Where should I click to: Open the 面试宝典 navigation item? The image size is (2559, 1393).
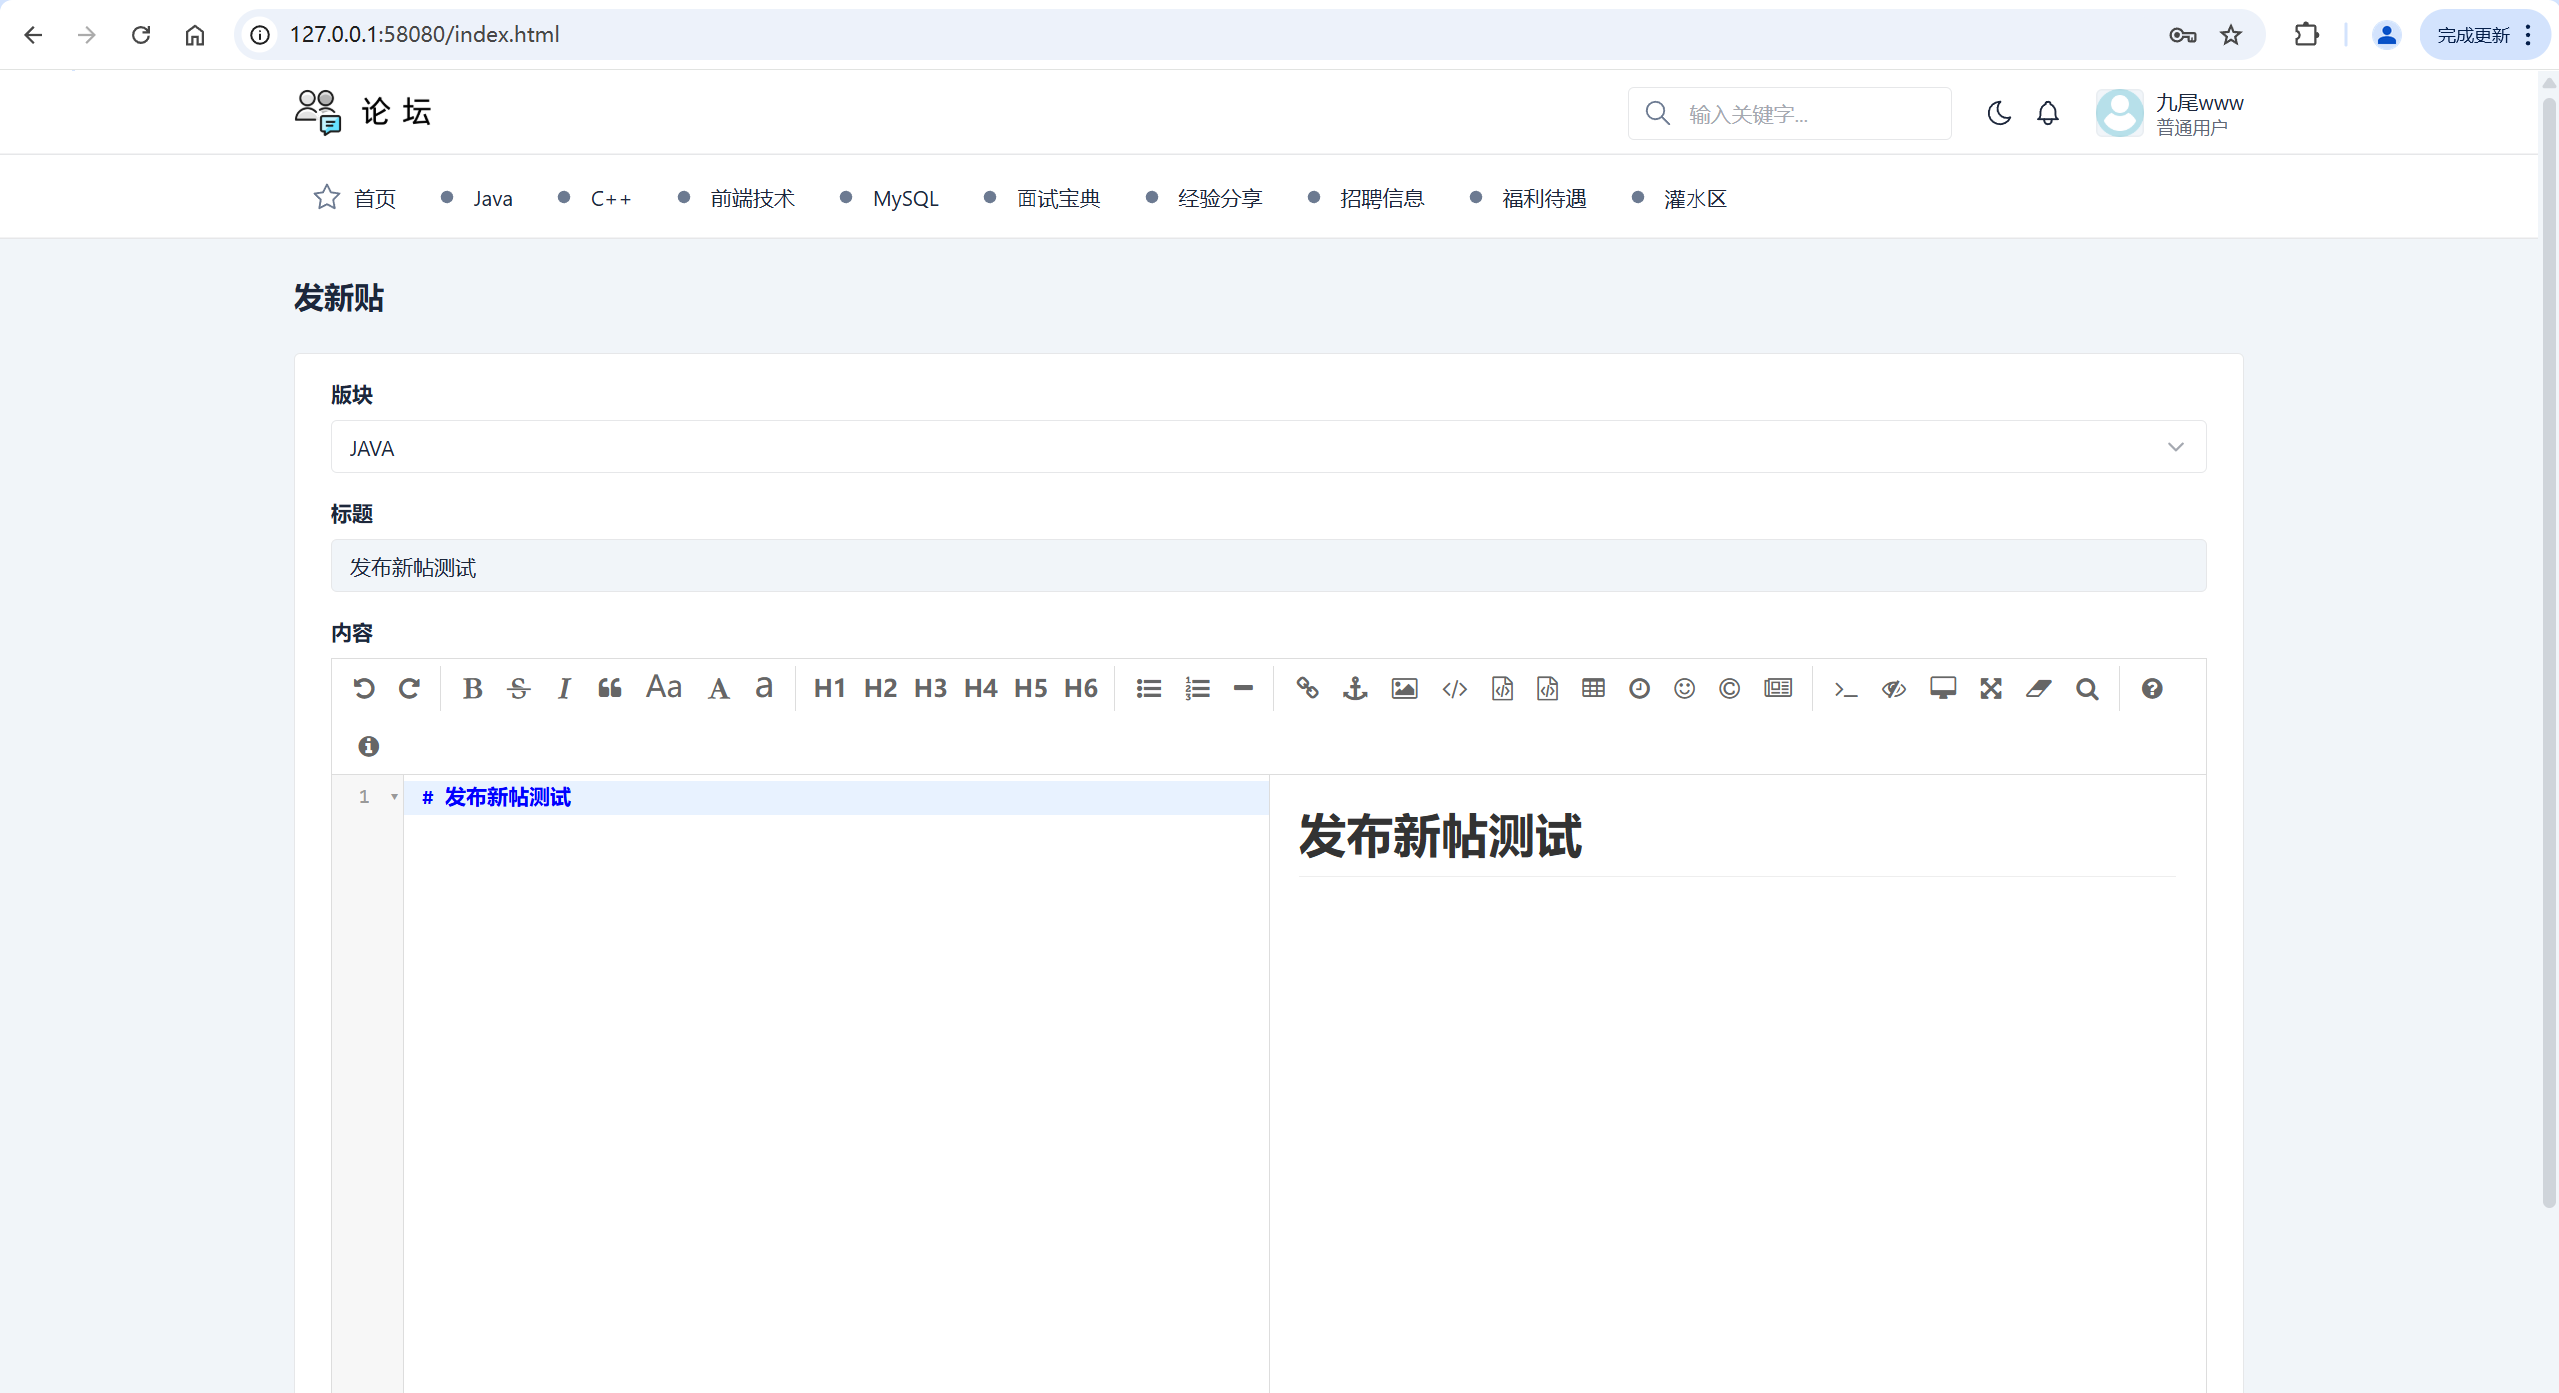(x=1057, y=199)
